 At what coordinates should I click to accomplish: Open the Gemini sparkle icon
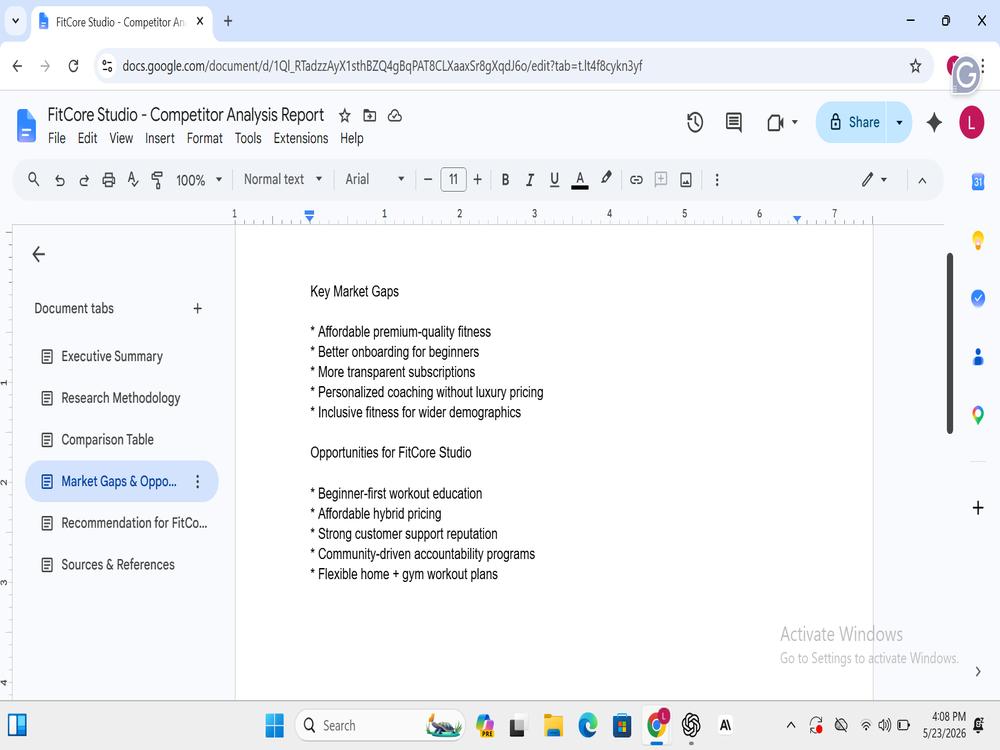pyautogui.click(x=934, y=122)
